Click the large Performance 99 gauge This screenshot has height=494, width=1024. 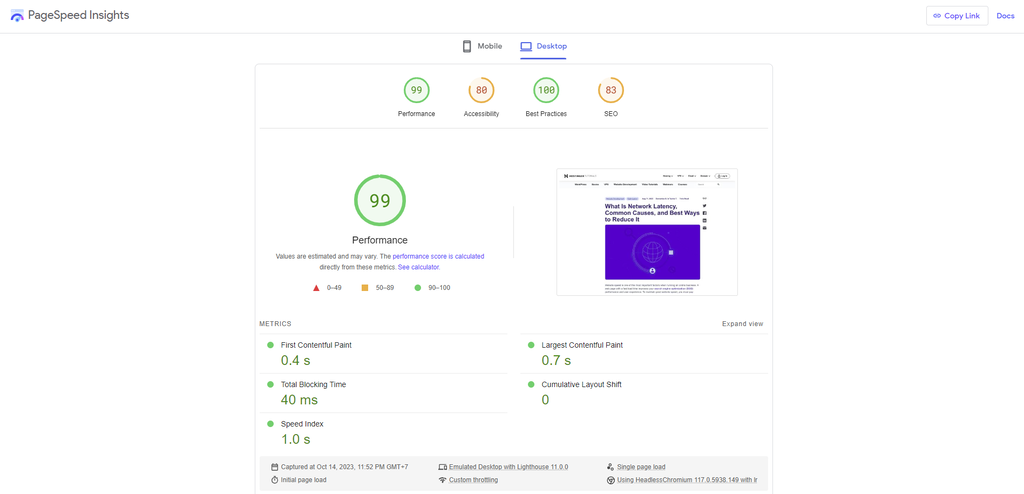380,201
